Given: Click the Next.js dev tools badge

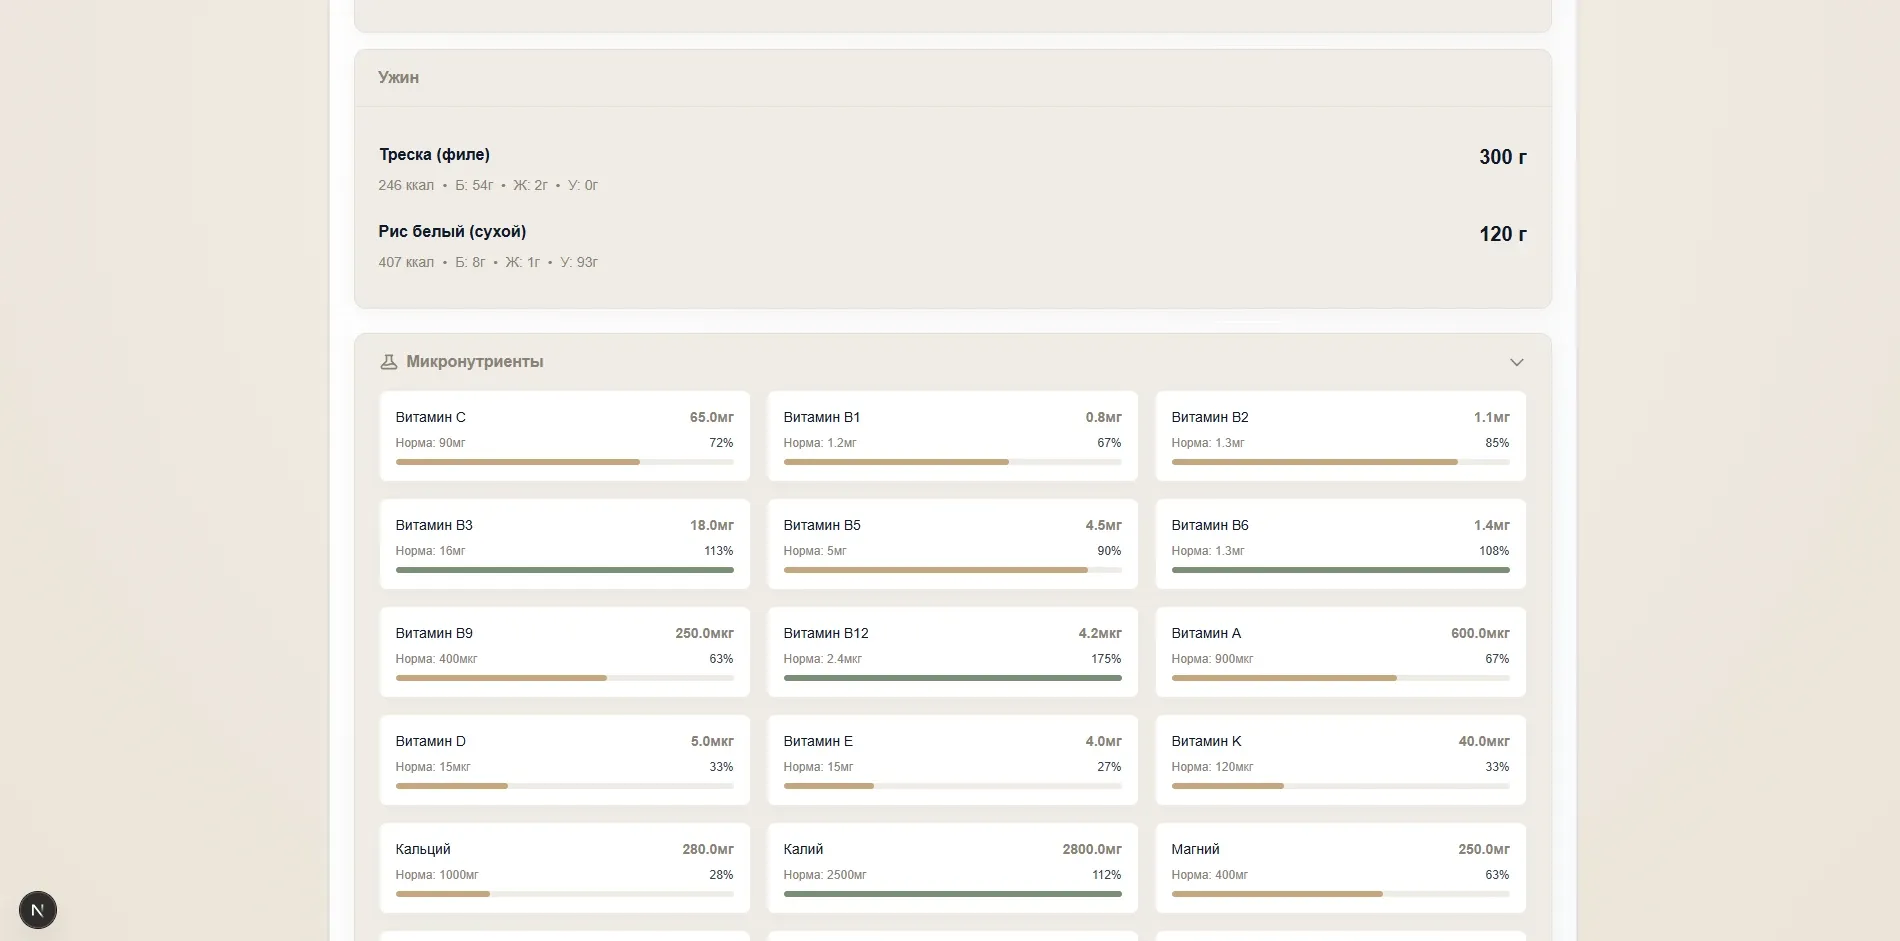Looking at the screenshot, I should pyautogui.click(x=38, y=910).
